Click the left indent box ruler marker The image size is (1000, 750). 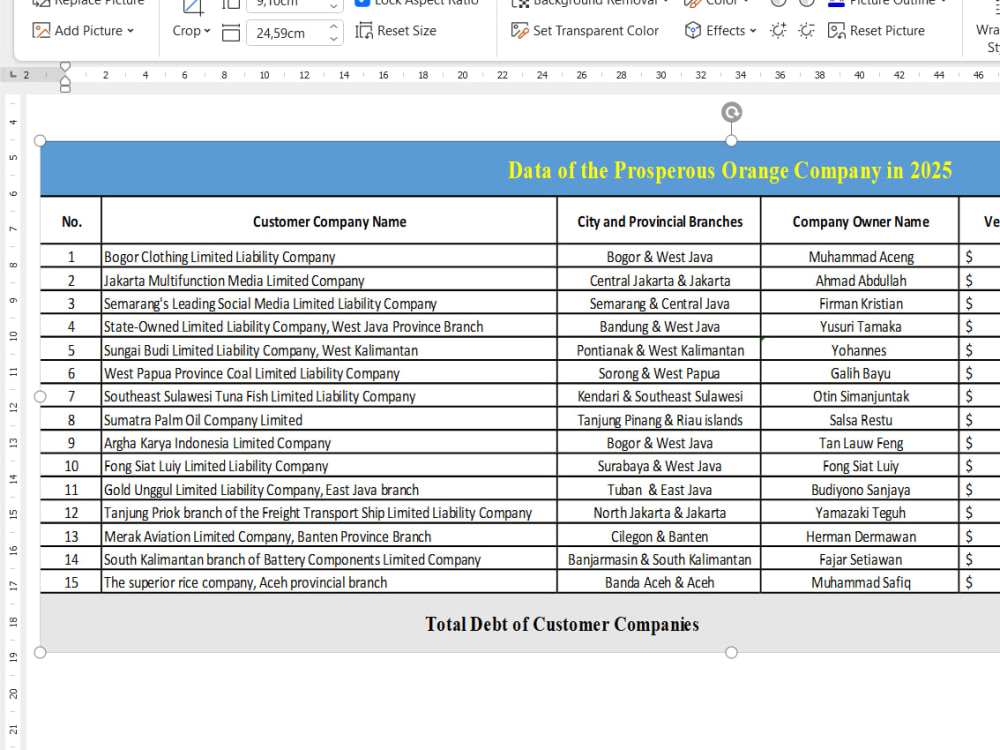pos(65,89)
